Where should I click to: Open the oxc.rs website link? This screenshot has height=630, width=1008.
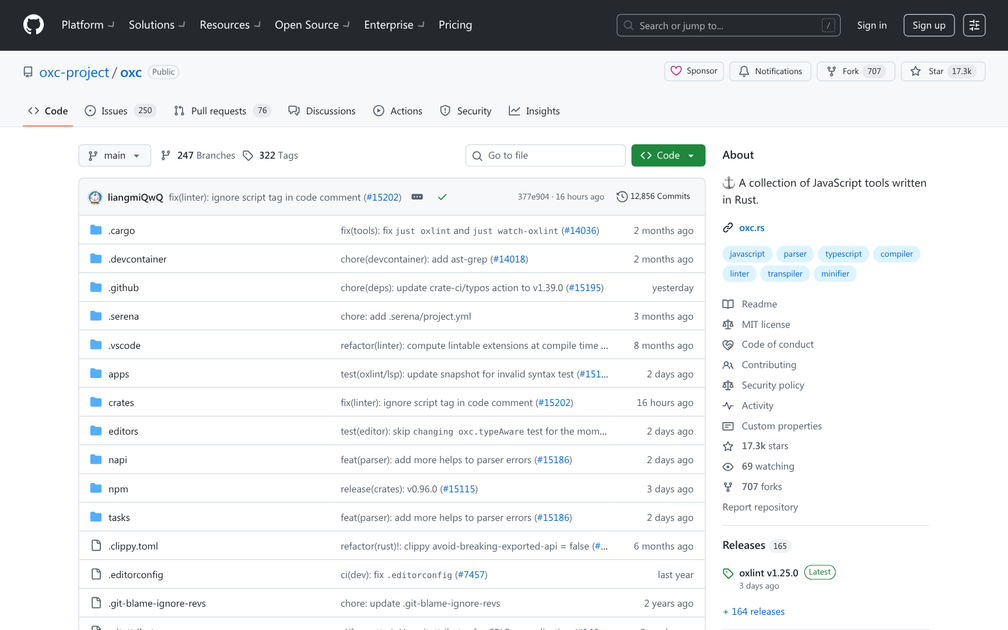pyautogui.click(x=751, y=228)
